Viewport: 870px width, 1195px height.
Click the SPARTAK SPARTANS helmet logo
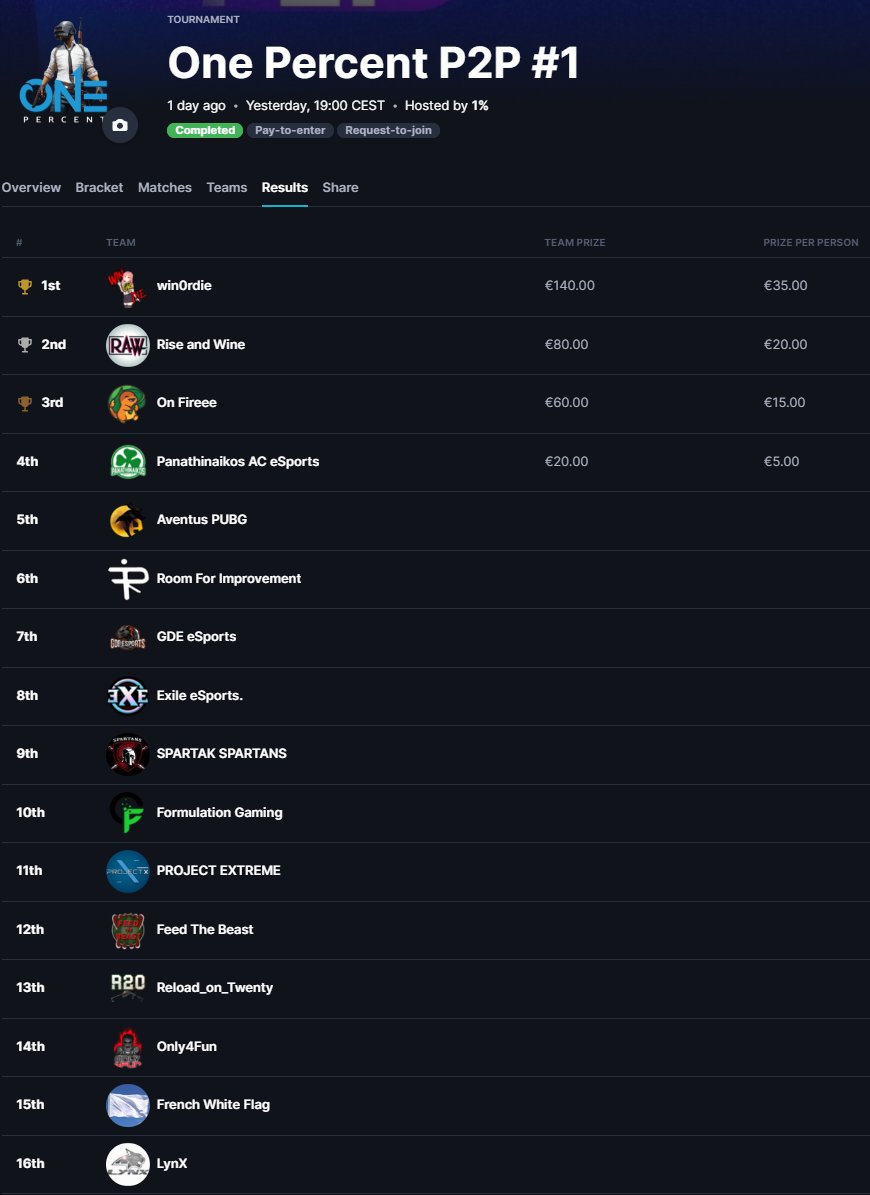[127, 754]
